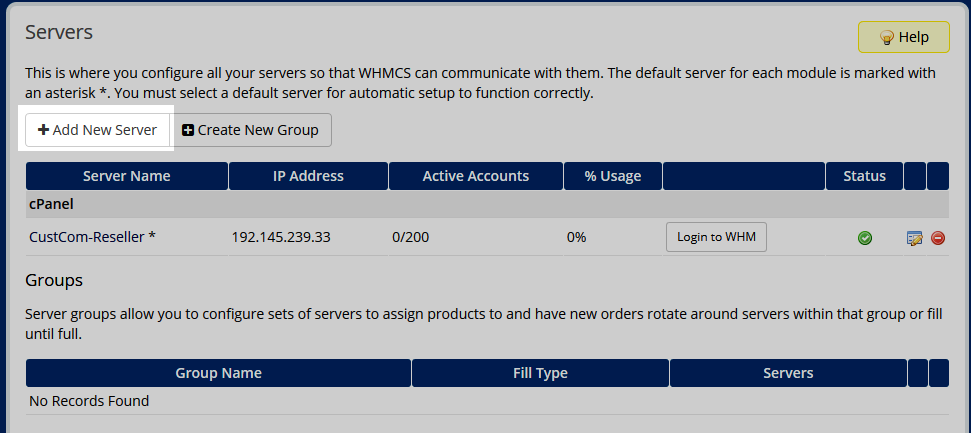Click the IP address 192.145.239.33
The image size is (971, 433).
(x=281, y=237)
